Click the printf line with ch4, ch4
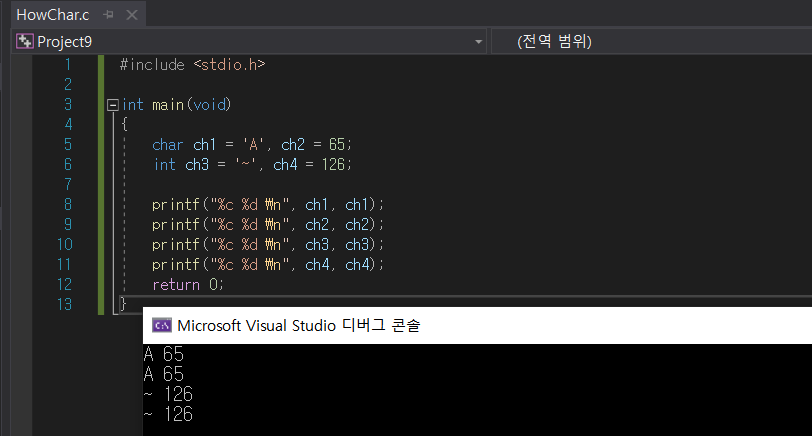The image size is (812, 436). (268, 265)
